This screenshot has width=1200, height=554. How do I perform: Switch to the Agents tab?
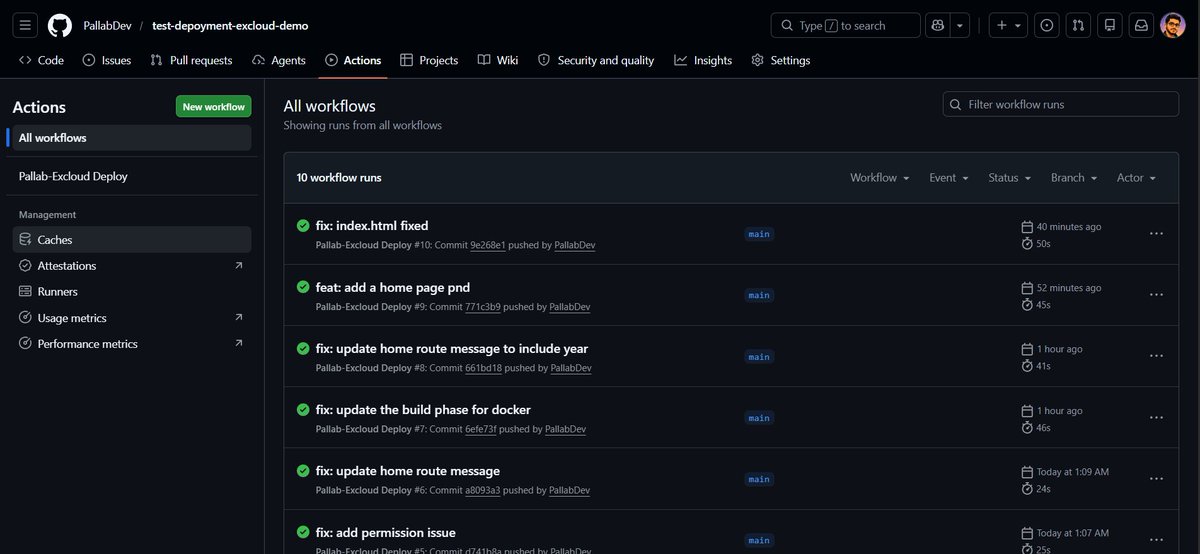pyautogui.click(x=279, y=60)
